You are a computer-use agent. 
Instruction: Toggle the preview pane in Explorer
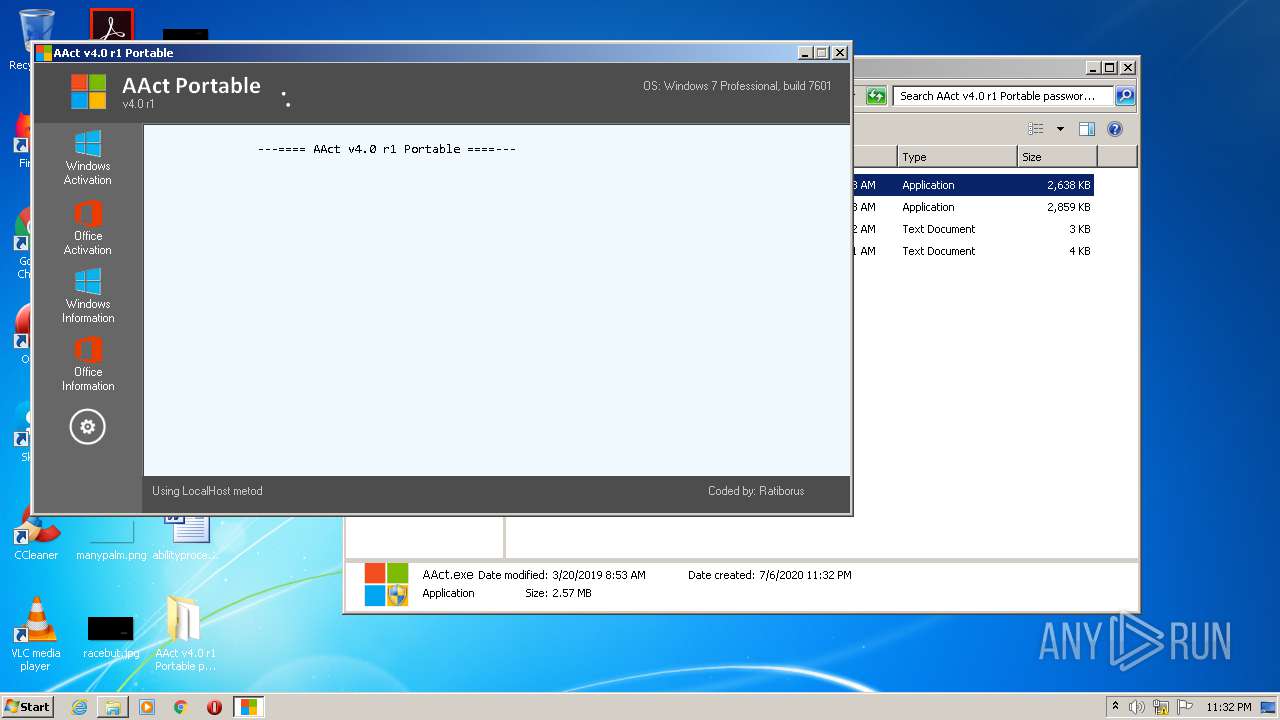click(1087, 129)
